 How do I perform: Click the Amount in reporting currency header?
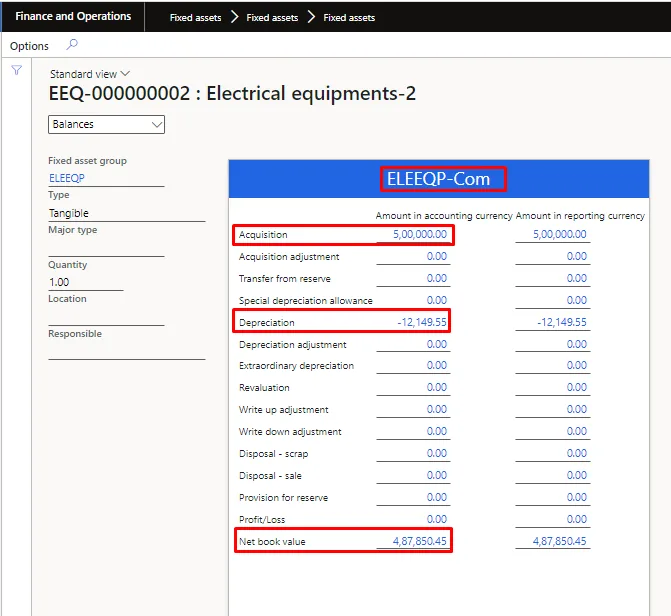[580, 216]
